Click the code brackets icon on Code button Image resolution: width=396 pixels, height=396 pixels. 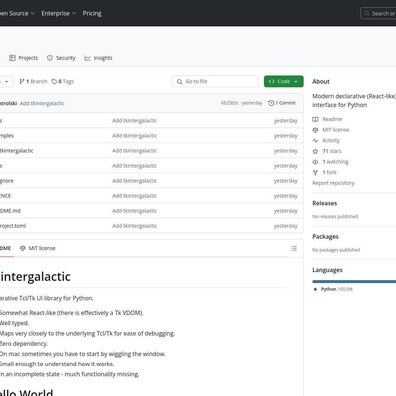272,81
